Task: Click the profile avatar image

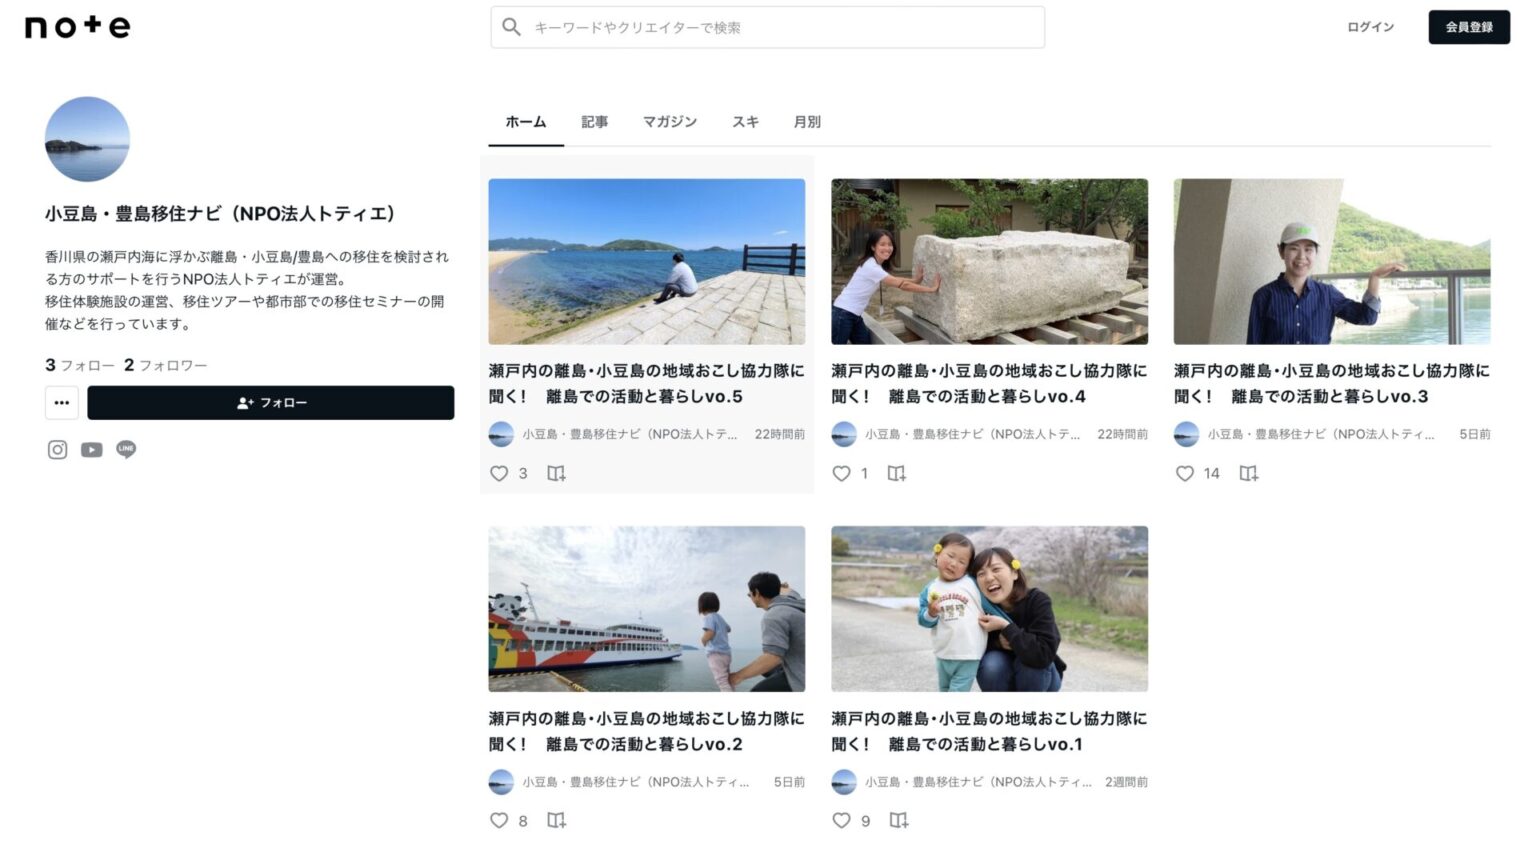Action: [x=87, y=139]
